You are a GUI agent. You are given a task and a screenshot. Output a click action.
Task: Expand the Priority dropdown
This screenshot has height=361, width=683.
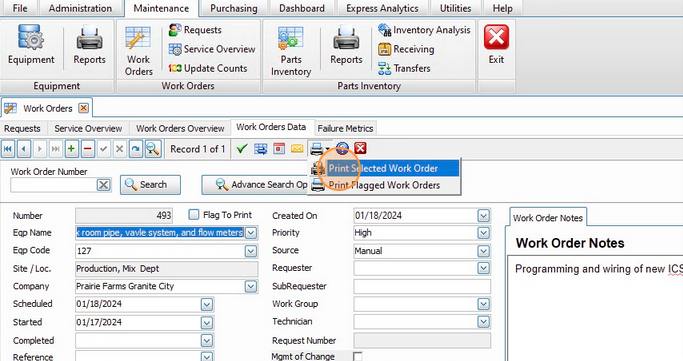coord(484,233)
